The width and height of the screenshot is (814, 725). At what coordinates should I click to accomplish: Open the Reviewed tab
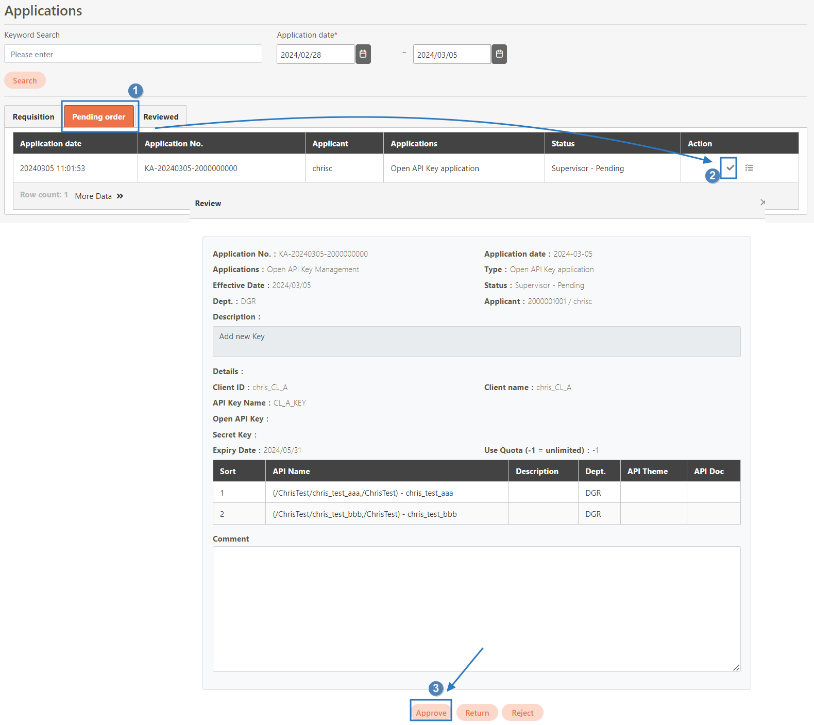(160, 117)
